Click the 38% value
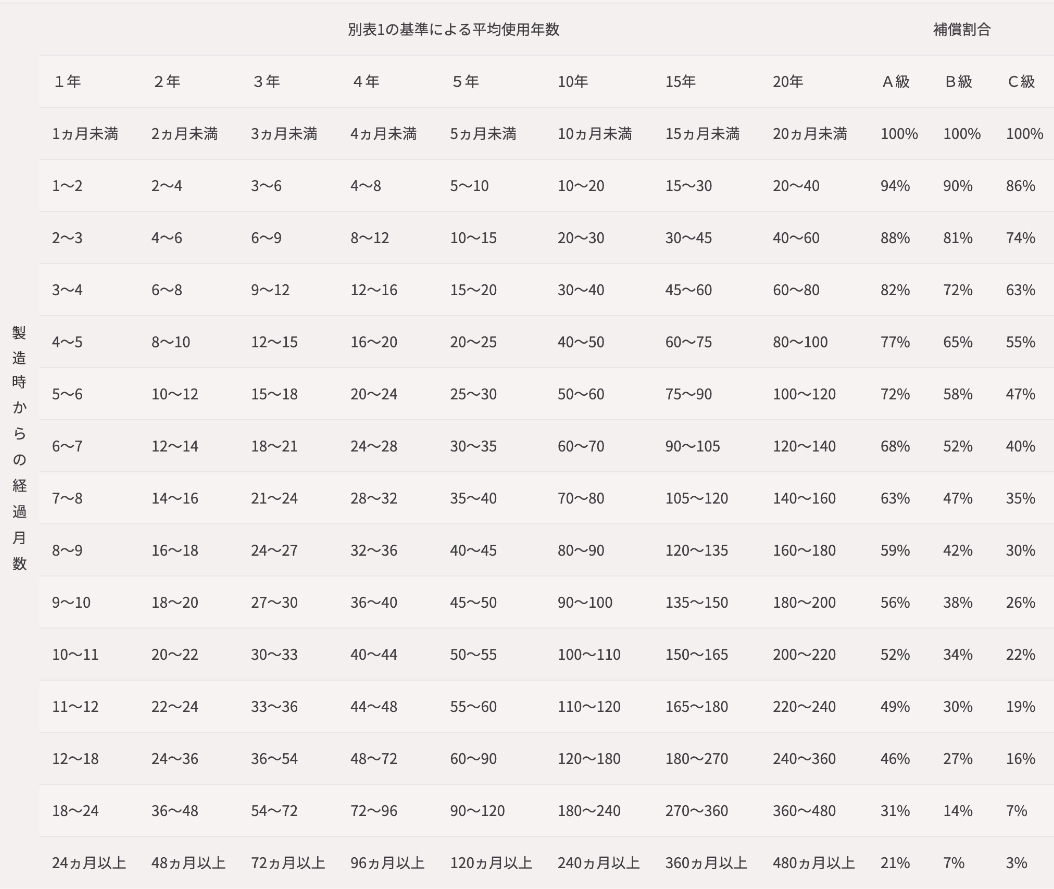Image resolution: width=1054 pixels, height=889 pixels. click(958, 603)
